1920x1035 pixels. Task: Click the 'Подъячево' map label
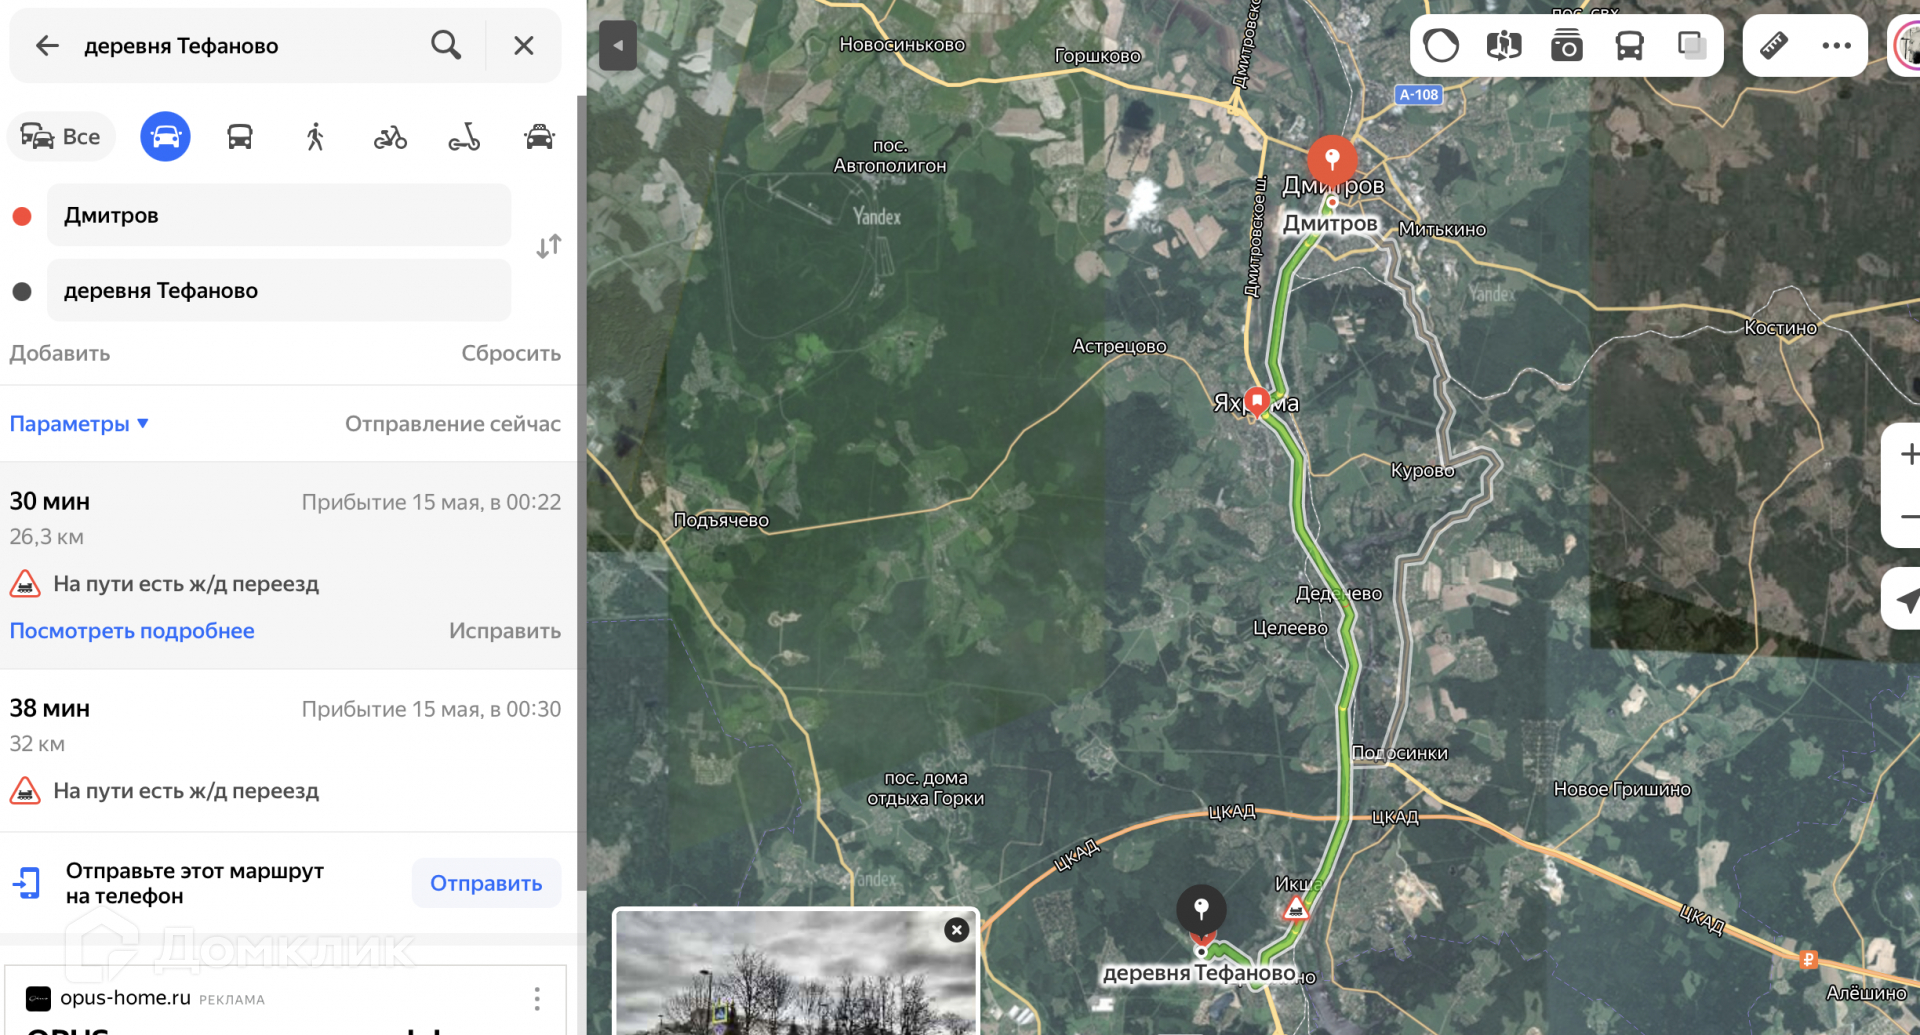[x=721, y=521]
